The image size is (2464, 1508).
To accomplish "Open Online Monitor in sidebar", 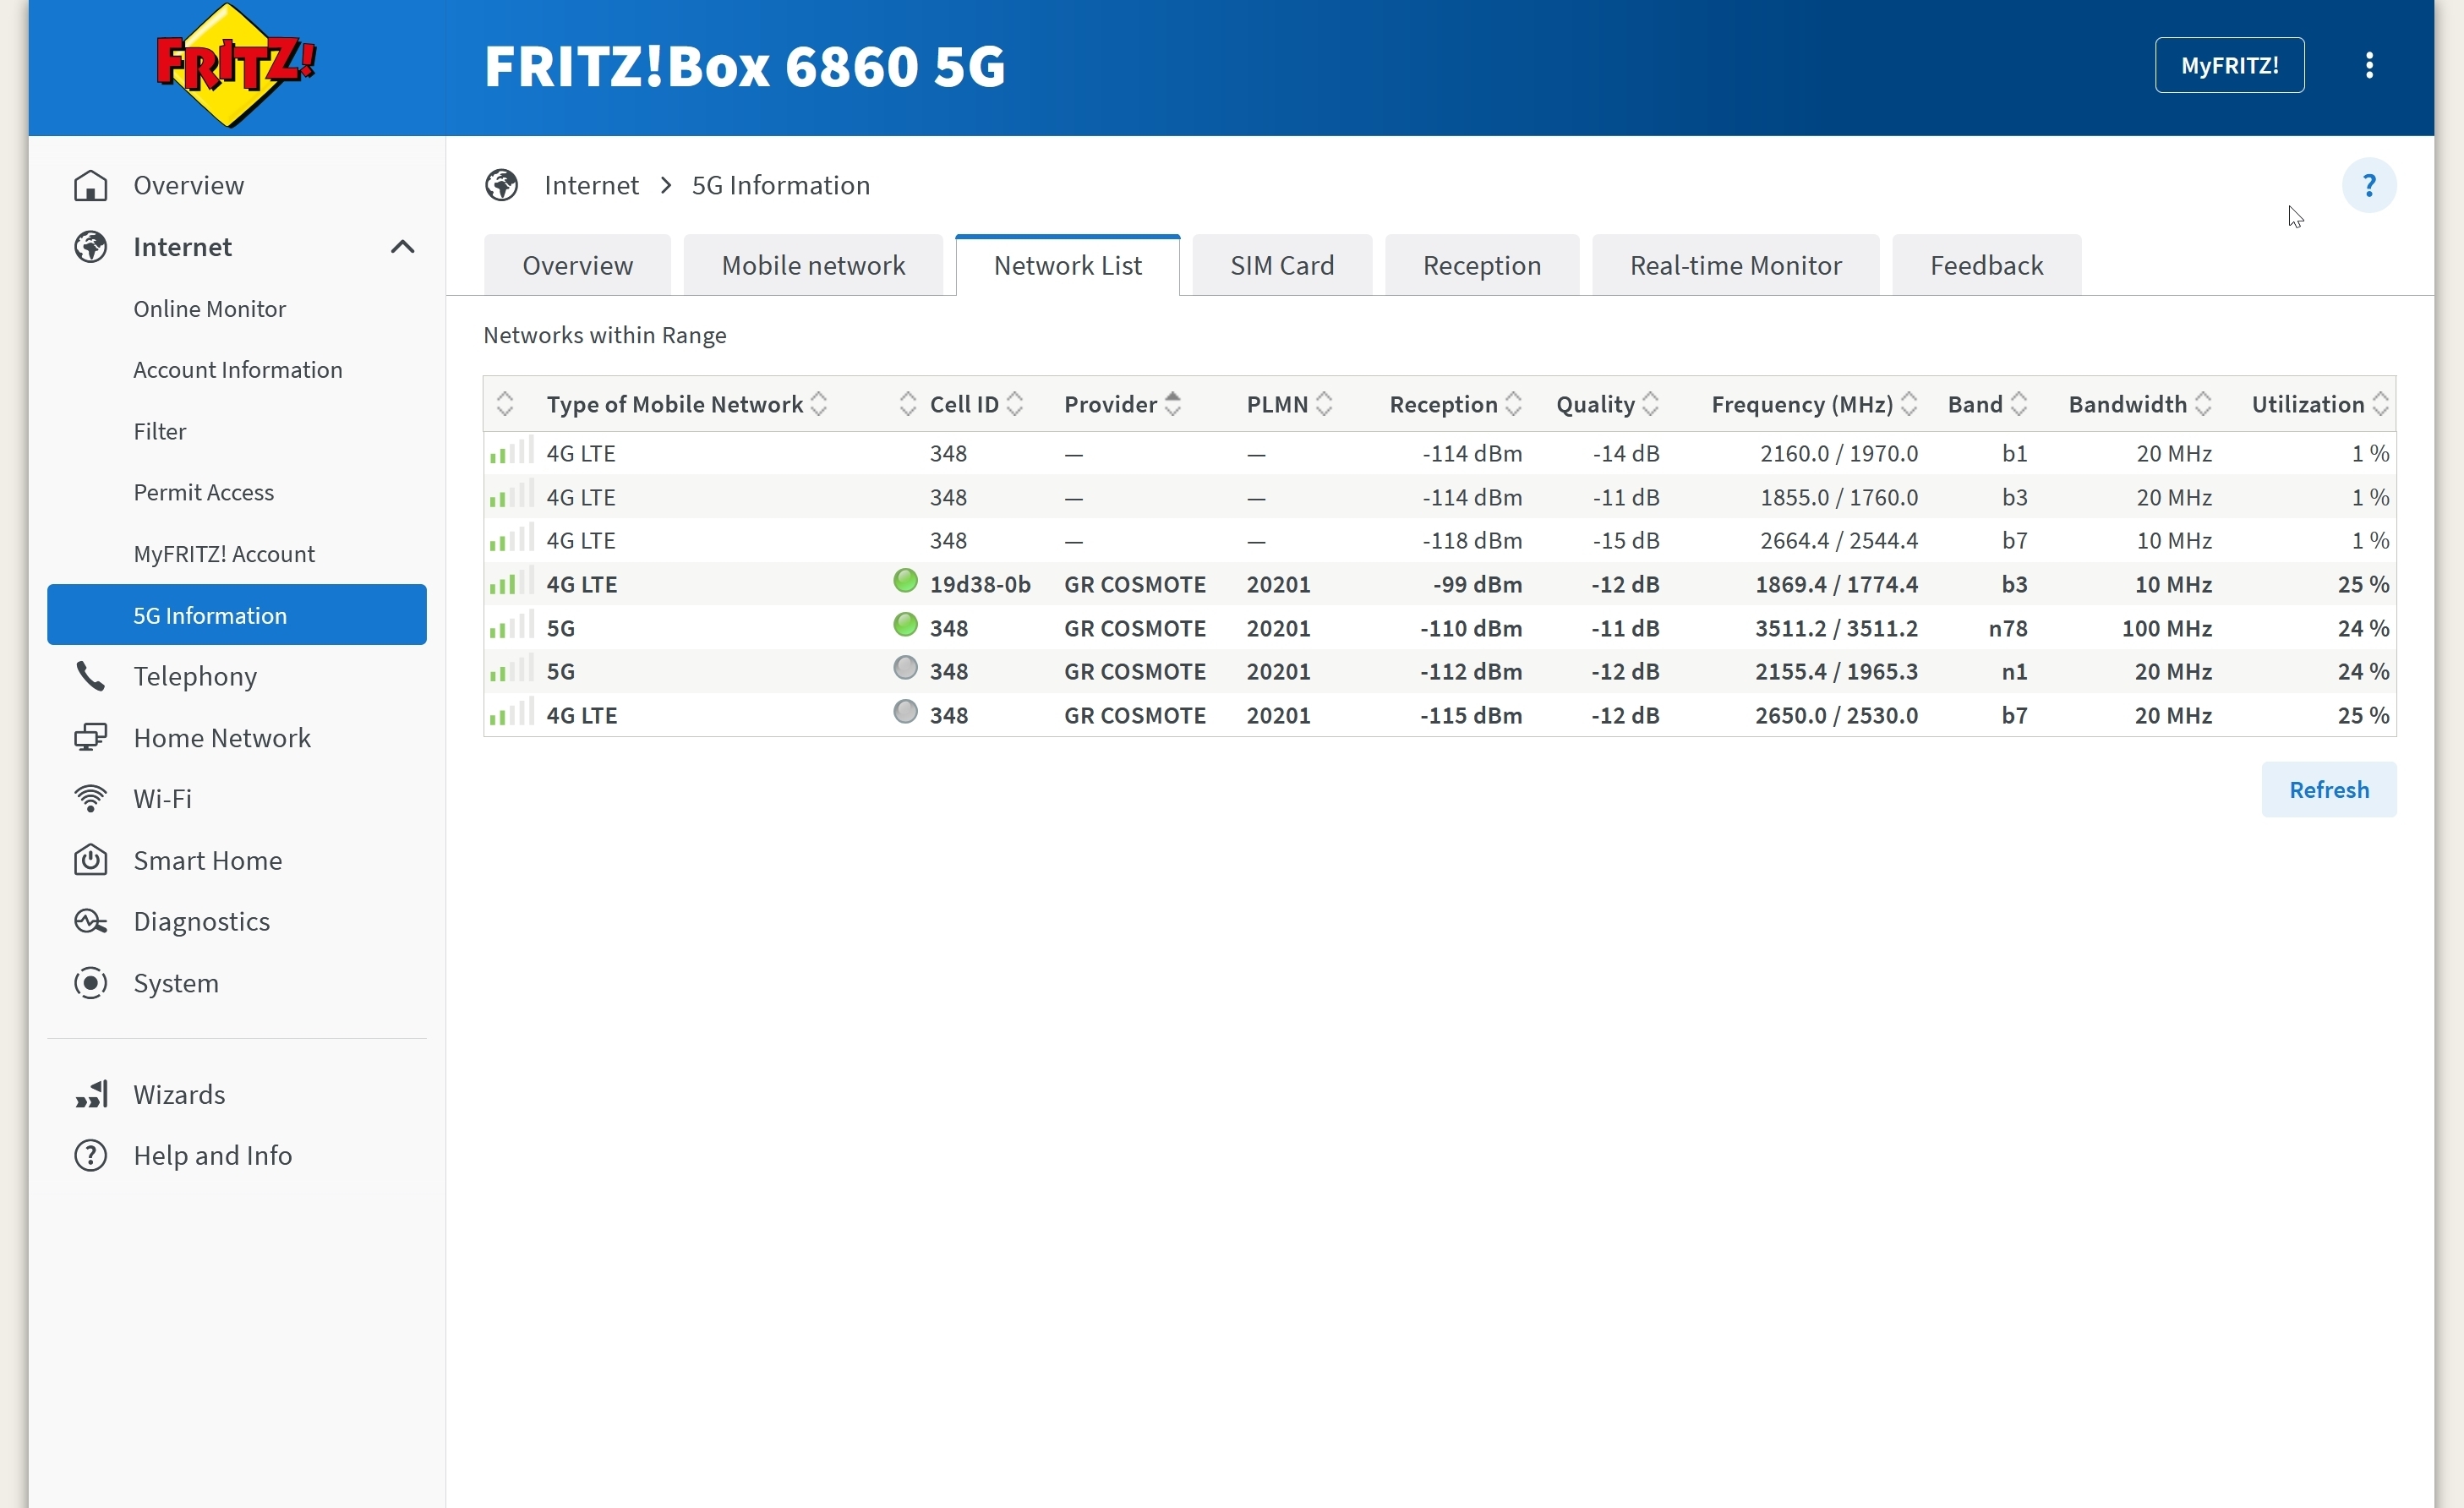I will [x=210, y=308].
